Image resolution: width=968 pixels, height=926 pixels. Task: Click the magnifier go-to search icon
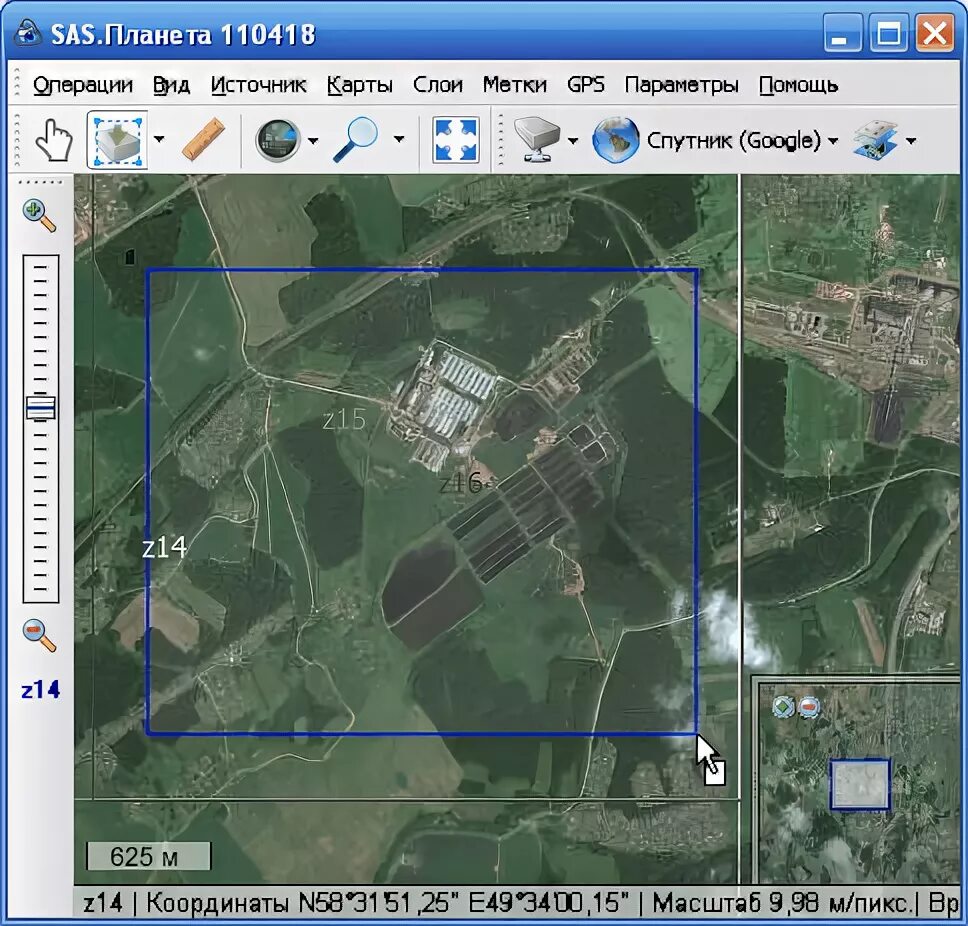[356, 140]
